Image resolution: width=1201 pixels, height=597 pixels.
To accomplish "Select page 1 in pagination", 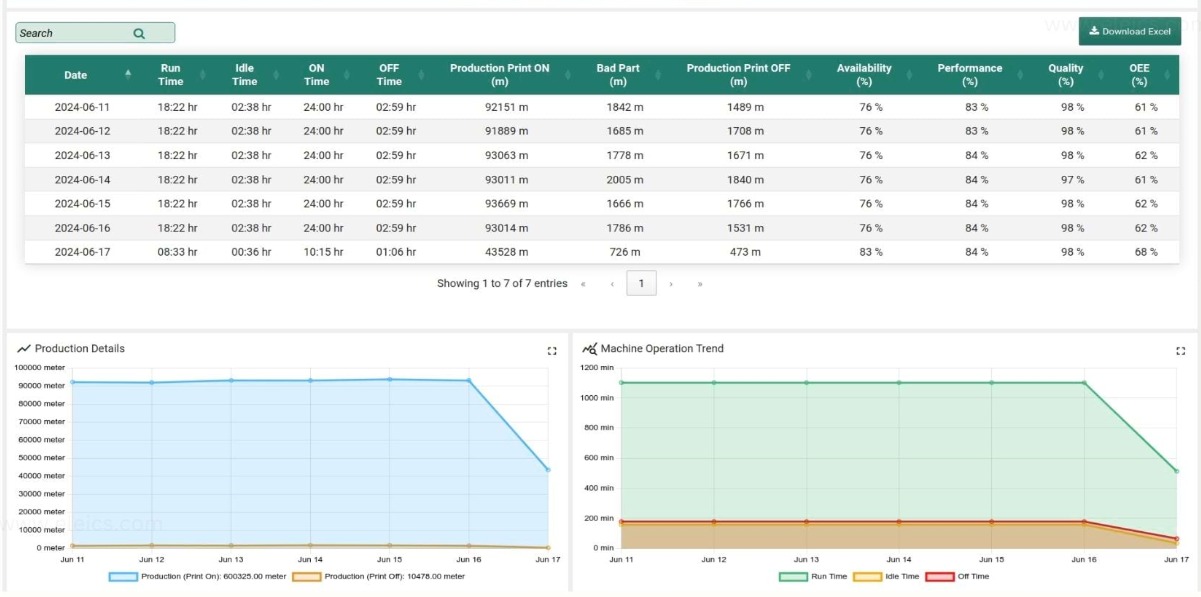I will coord(641,284).
